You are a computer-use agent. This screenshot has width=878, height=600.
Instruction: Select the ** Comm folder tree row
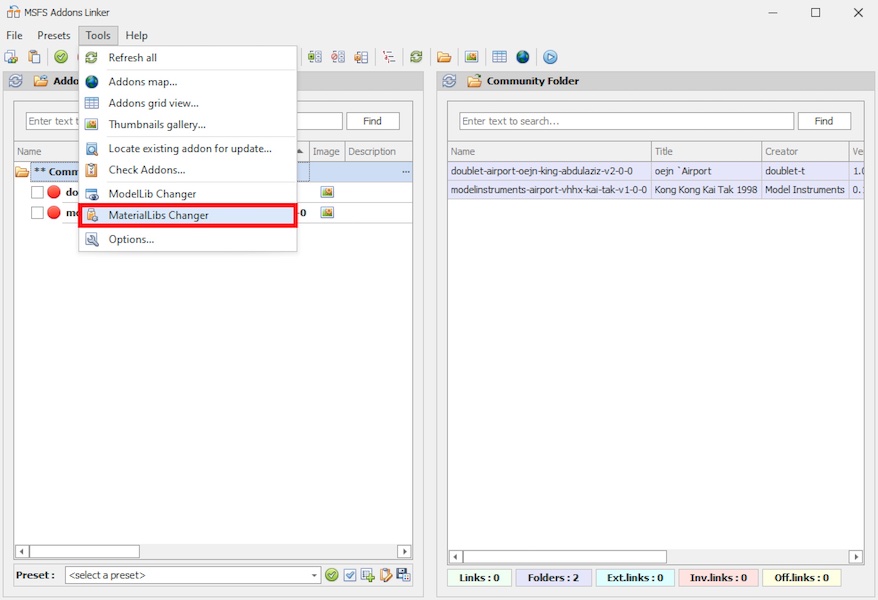click(213, 171)
